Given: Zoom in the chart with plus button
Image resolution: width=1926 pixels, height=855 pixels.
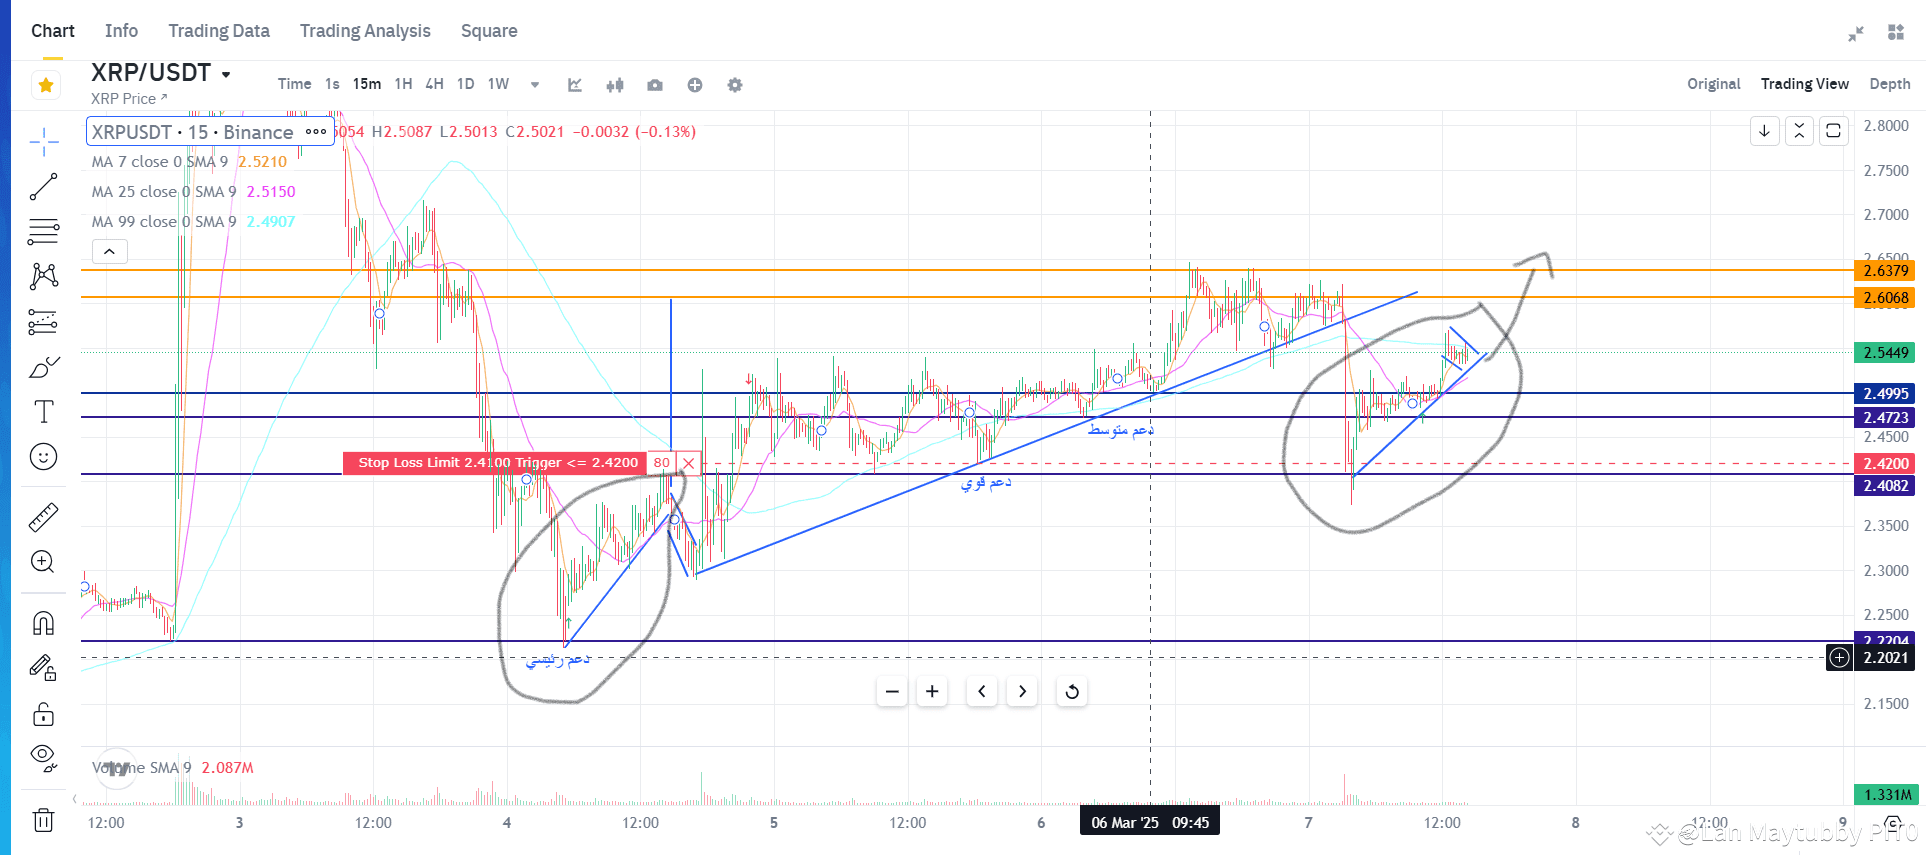Looking at the screenshot, I should tap(932, 691).
